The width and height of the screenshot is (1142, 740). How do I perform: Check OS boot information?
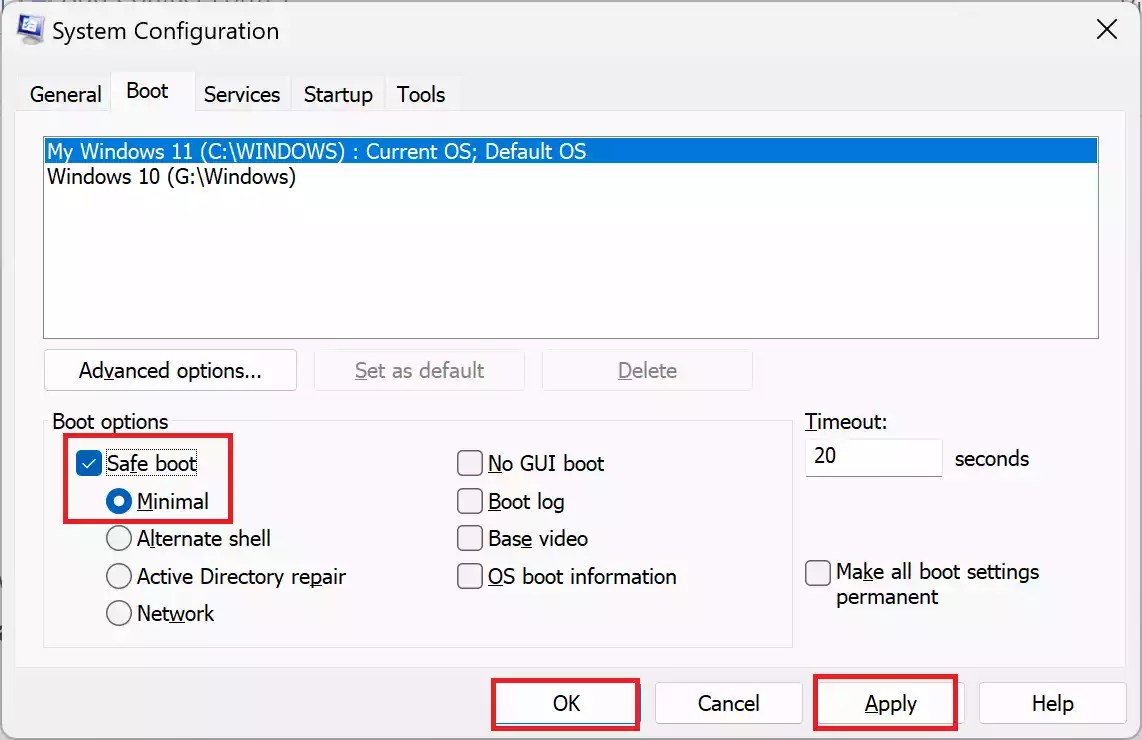coord(469,576)
